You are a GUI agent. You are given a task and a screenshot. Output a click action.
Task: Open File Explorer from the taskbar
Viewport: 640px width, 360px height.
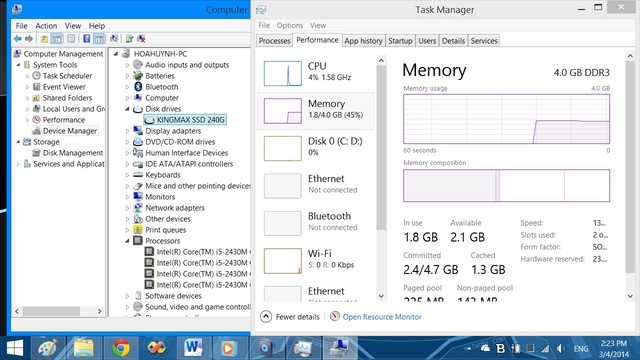click(x=84, y=348)
